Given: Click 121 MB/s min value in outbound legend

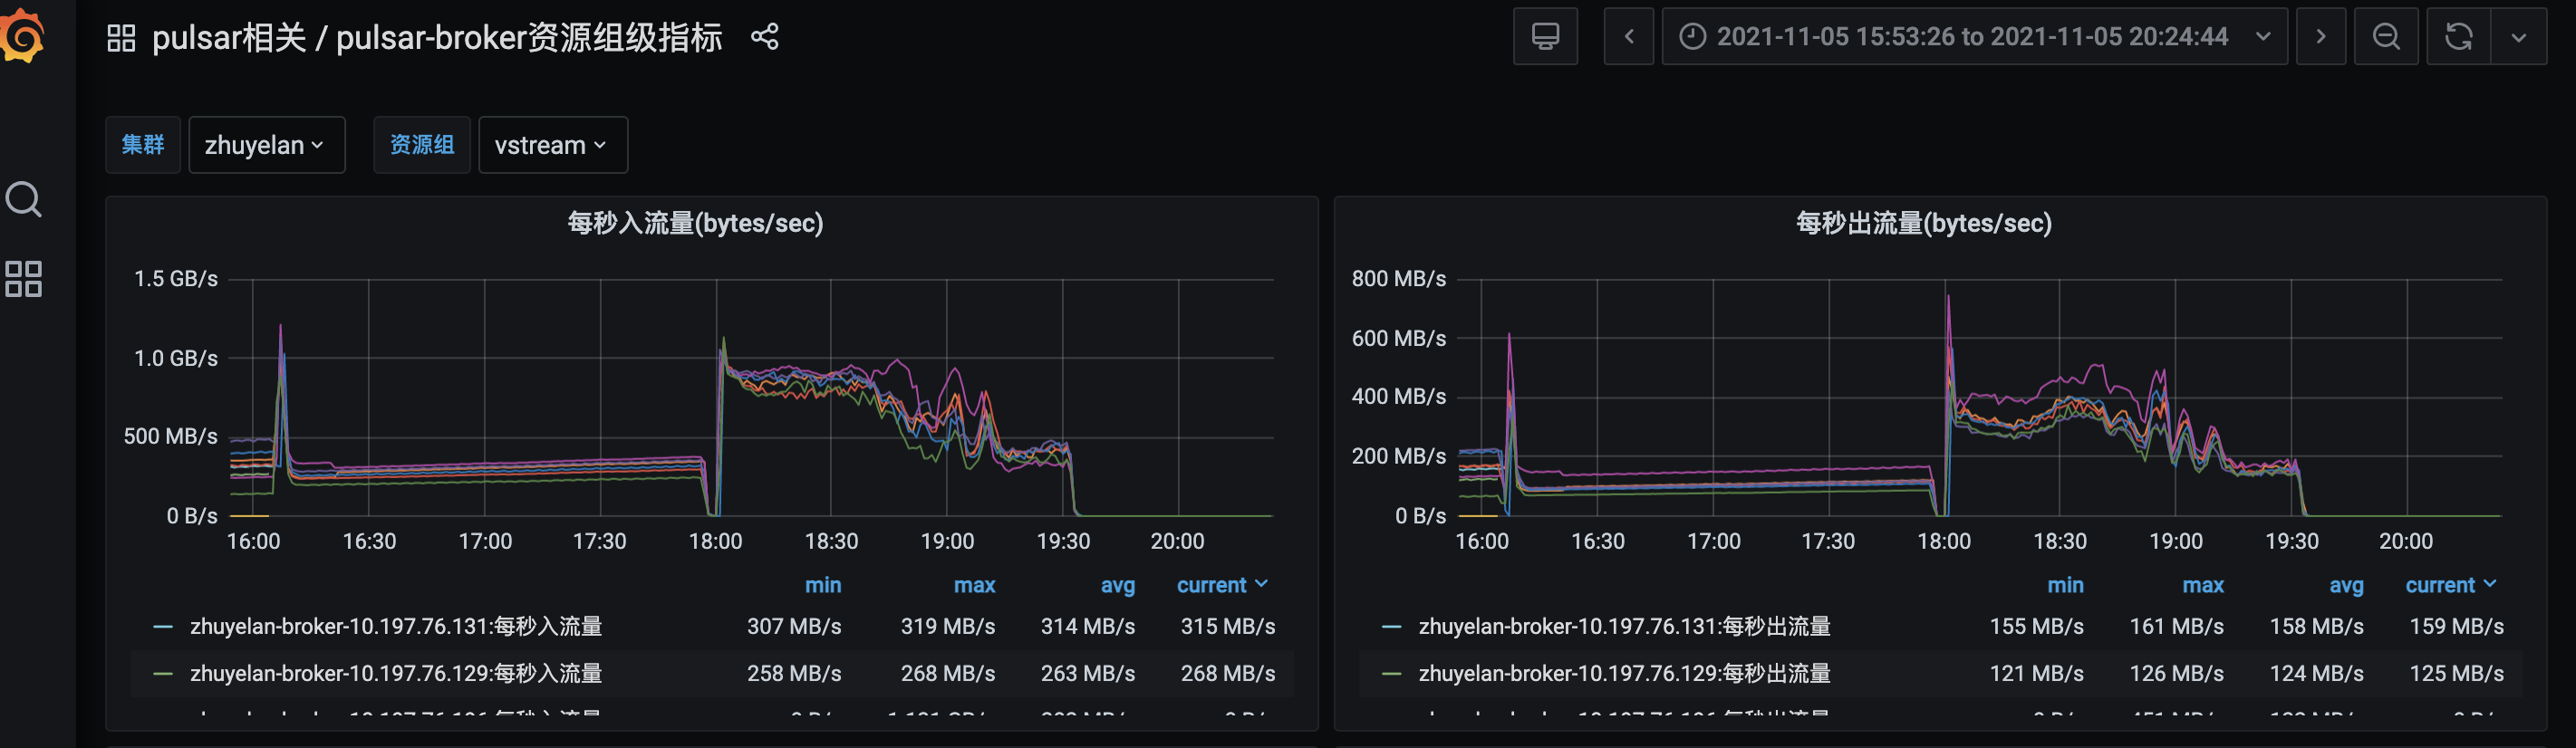Looking at the screenshot, I should coord(2036,674).
